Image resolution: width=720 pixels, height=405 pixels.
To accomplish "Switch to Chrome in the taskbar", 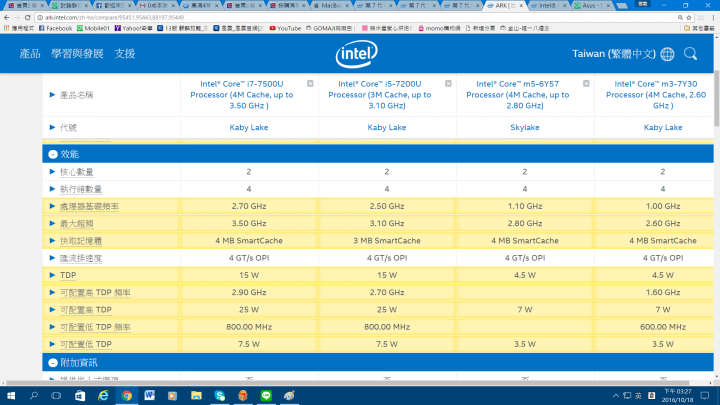I will (127, 395).
